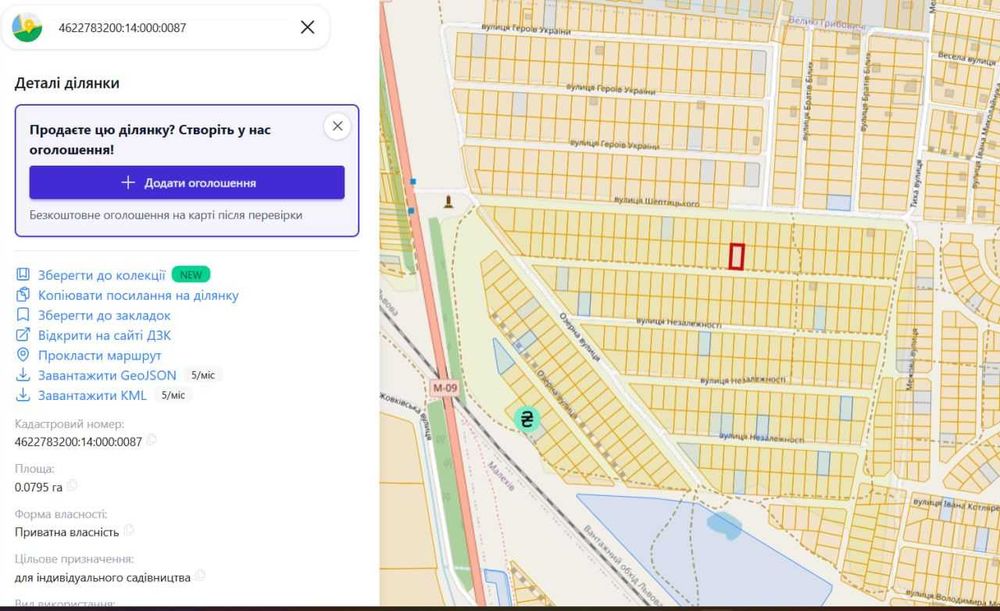Click the 'Площа:' label

click(x=34, y=469)
